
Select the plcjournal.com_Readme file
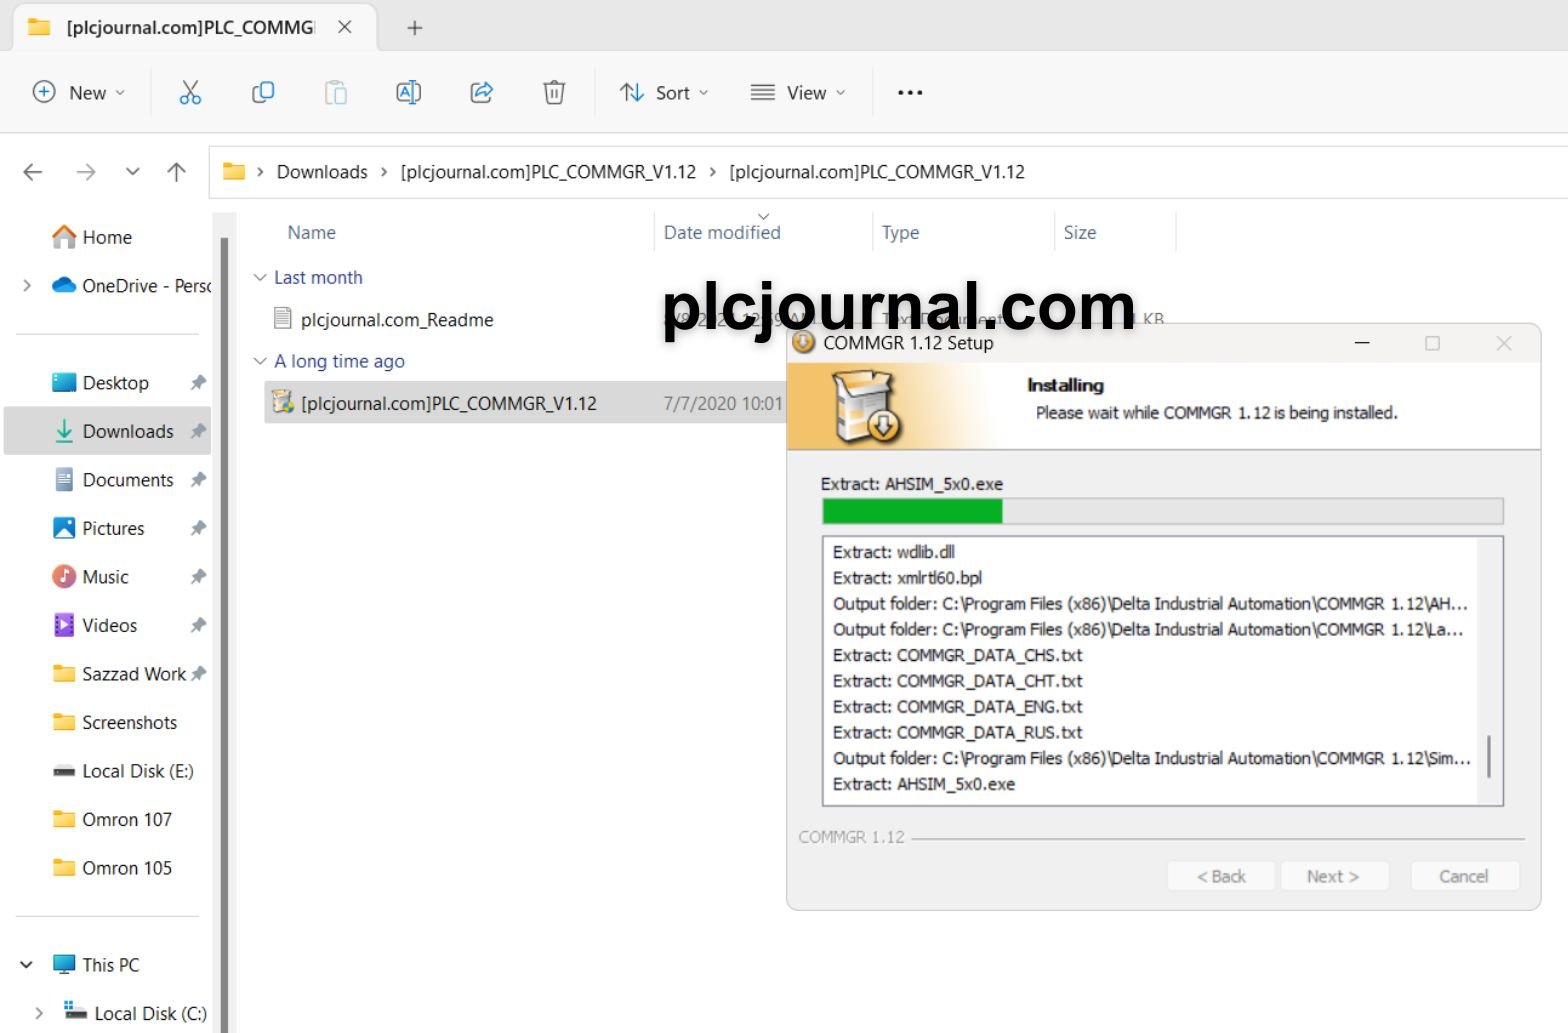(x=397, y=320)
